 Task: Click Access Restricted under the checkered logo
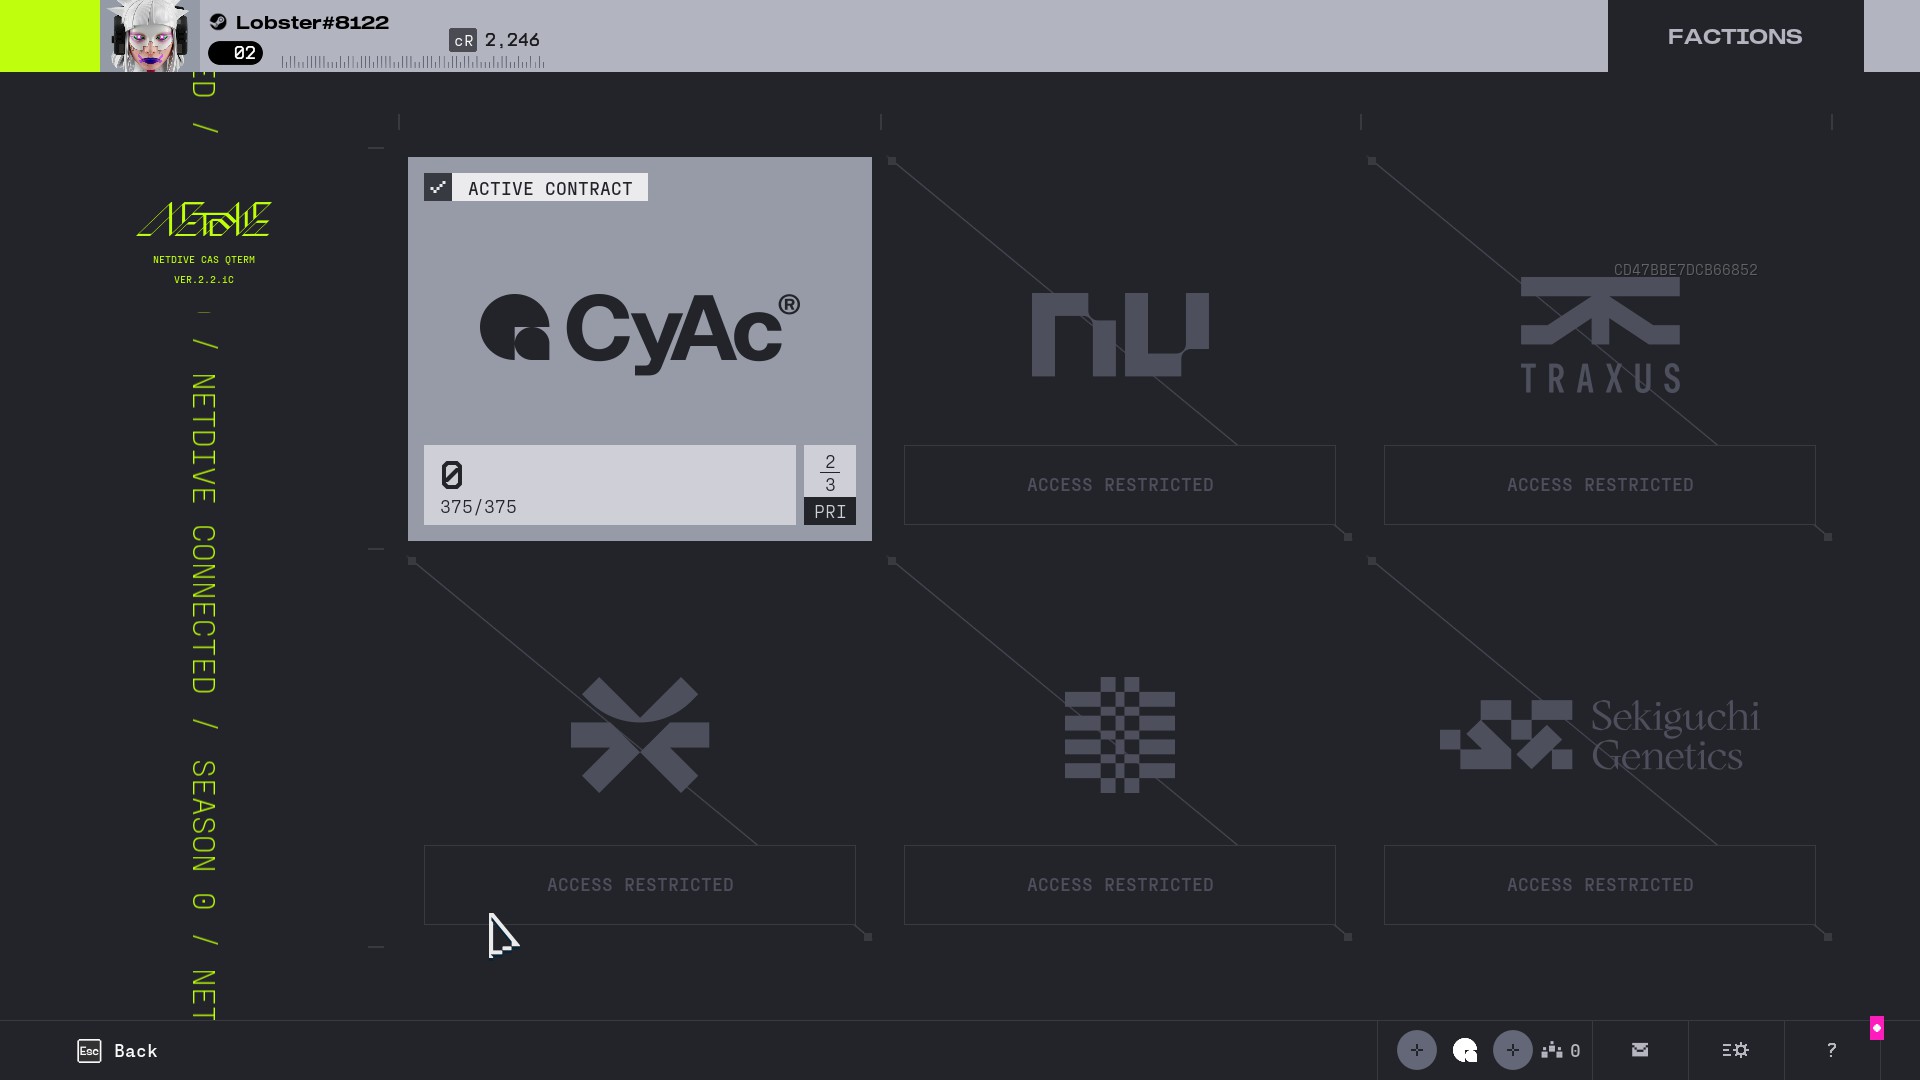tap(1120, 885)
